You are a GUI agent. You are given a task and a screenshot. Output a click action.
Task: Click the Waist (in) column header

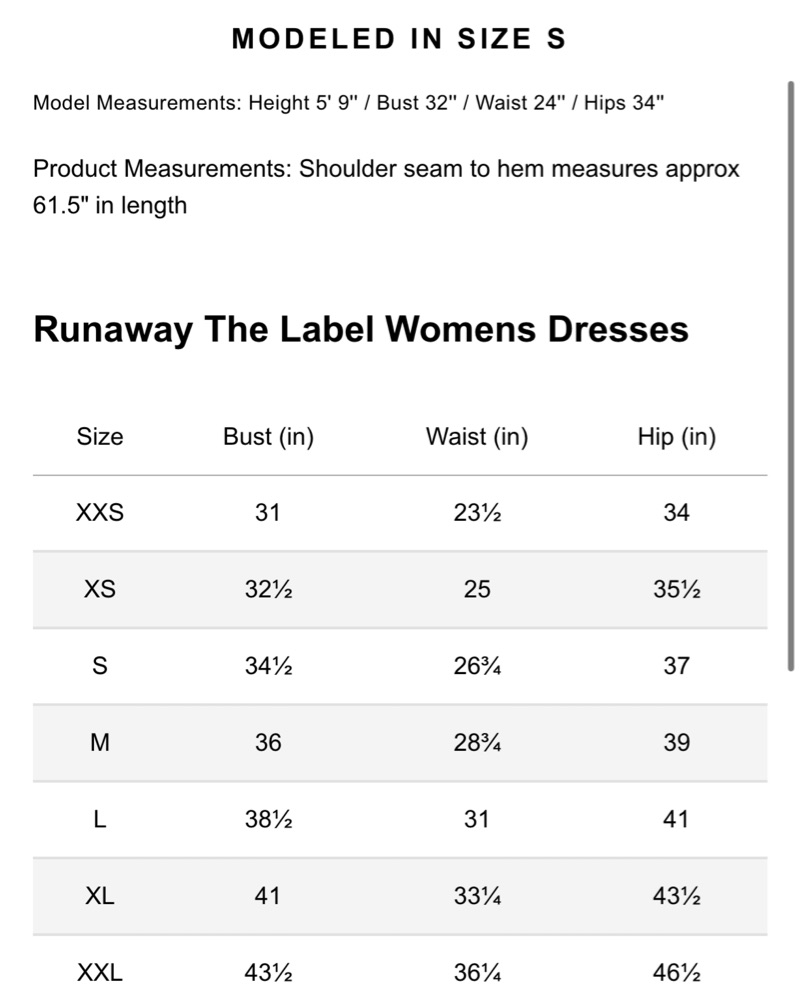pos(477,437)
